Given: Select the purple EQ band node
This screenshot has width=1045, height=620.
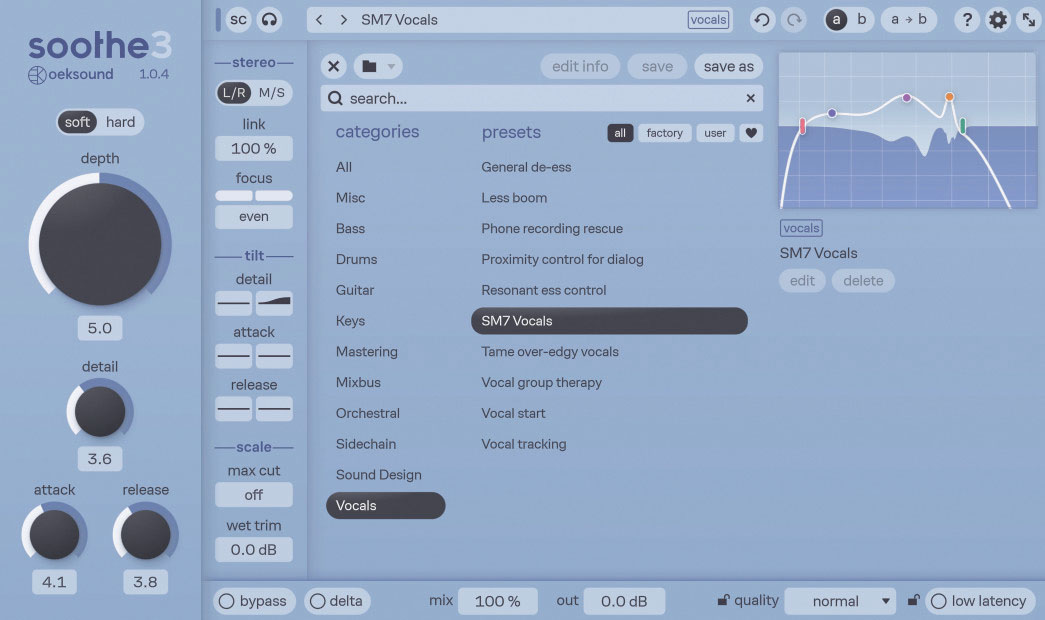Looking at the screenshot, I should [906, 98].
